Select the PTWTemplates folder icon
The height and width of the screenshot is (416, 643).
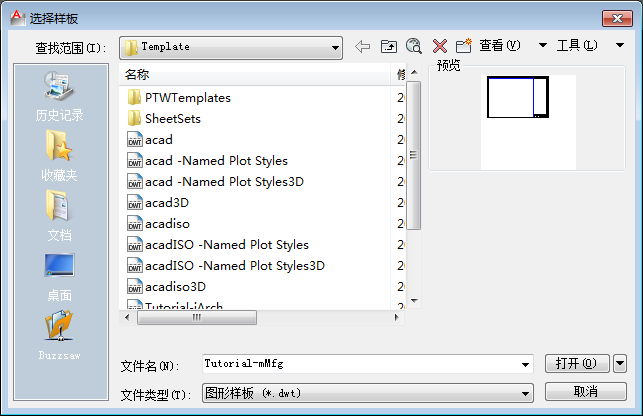(x=135, y=98)
